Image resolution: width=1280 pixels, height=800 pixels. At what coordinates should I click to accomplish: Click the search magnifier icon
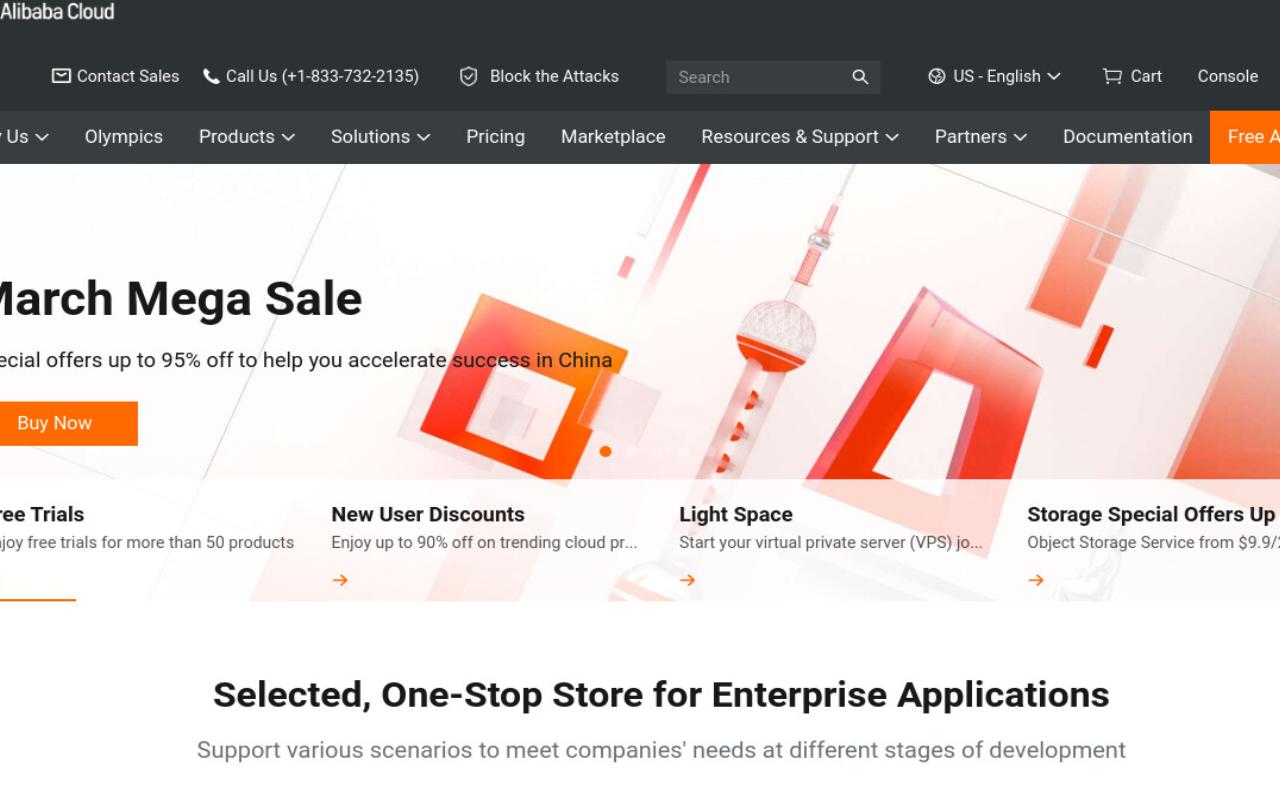click(860, 77)
